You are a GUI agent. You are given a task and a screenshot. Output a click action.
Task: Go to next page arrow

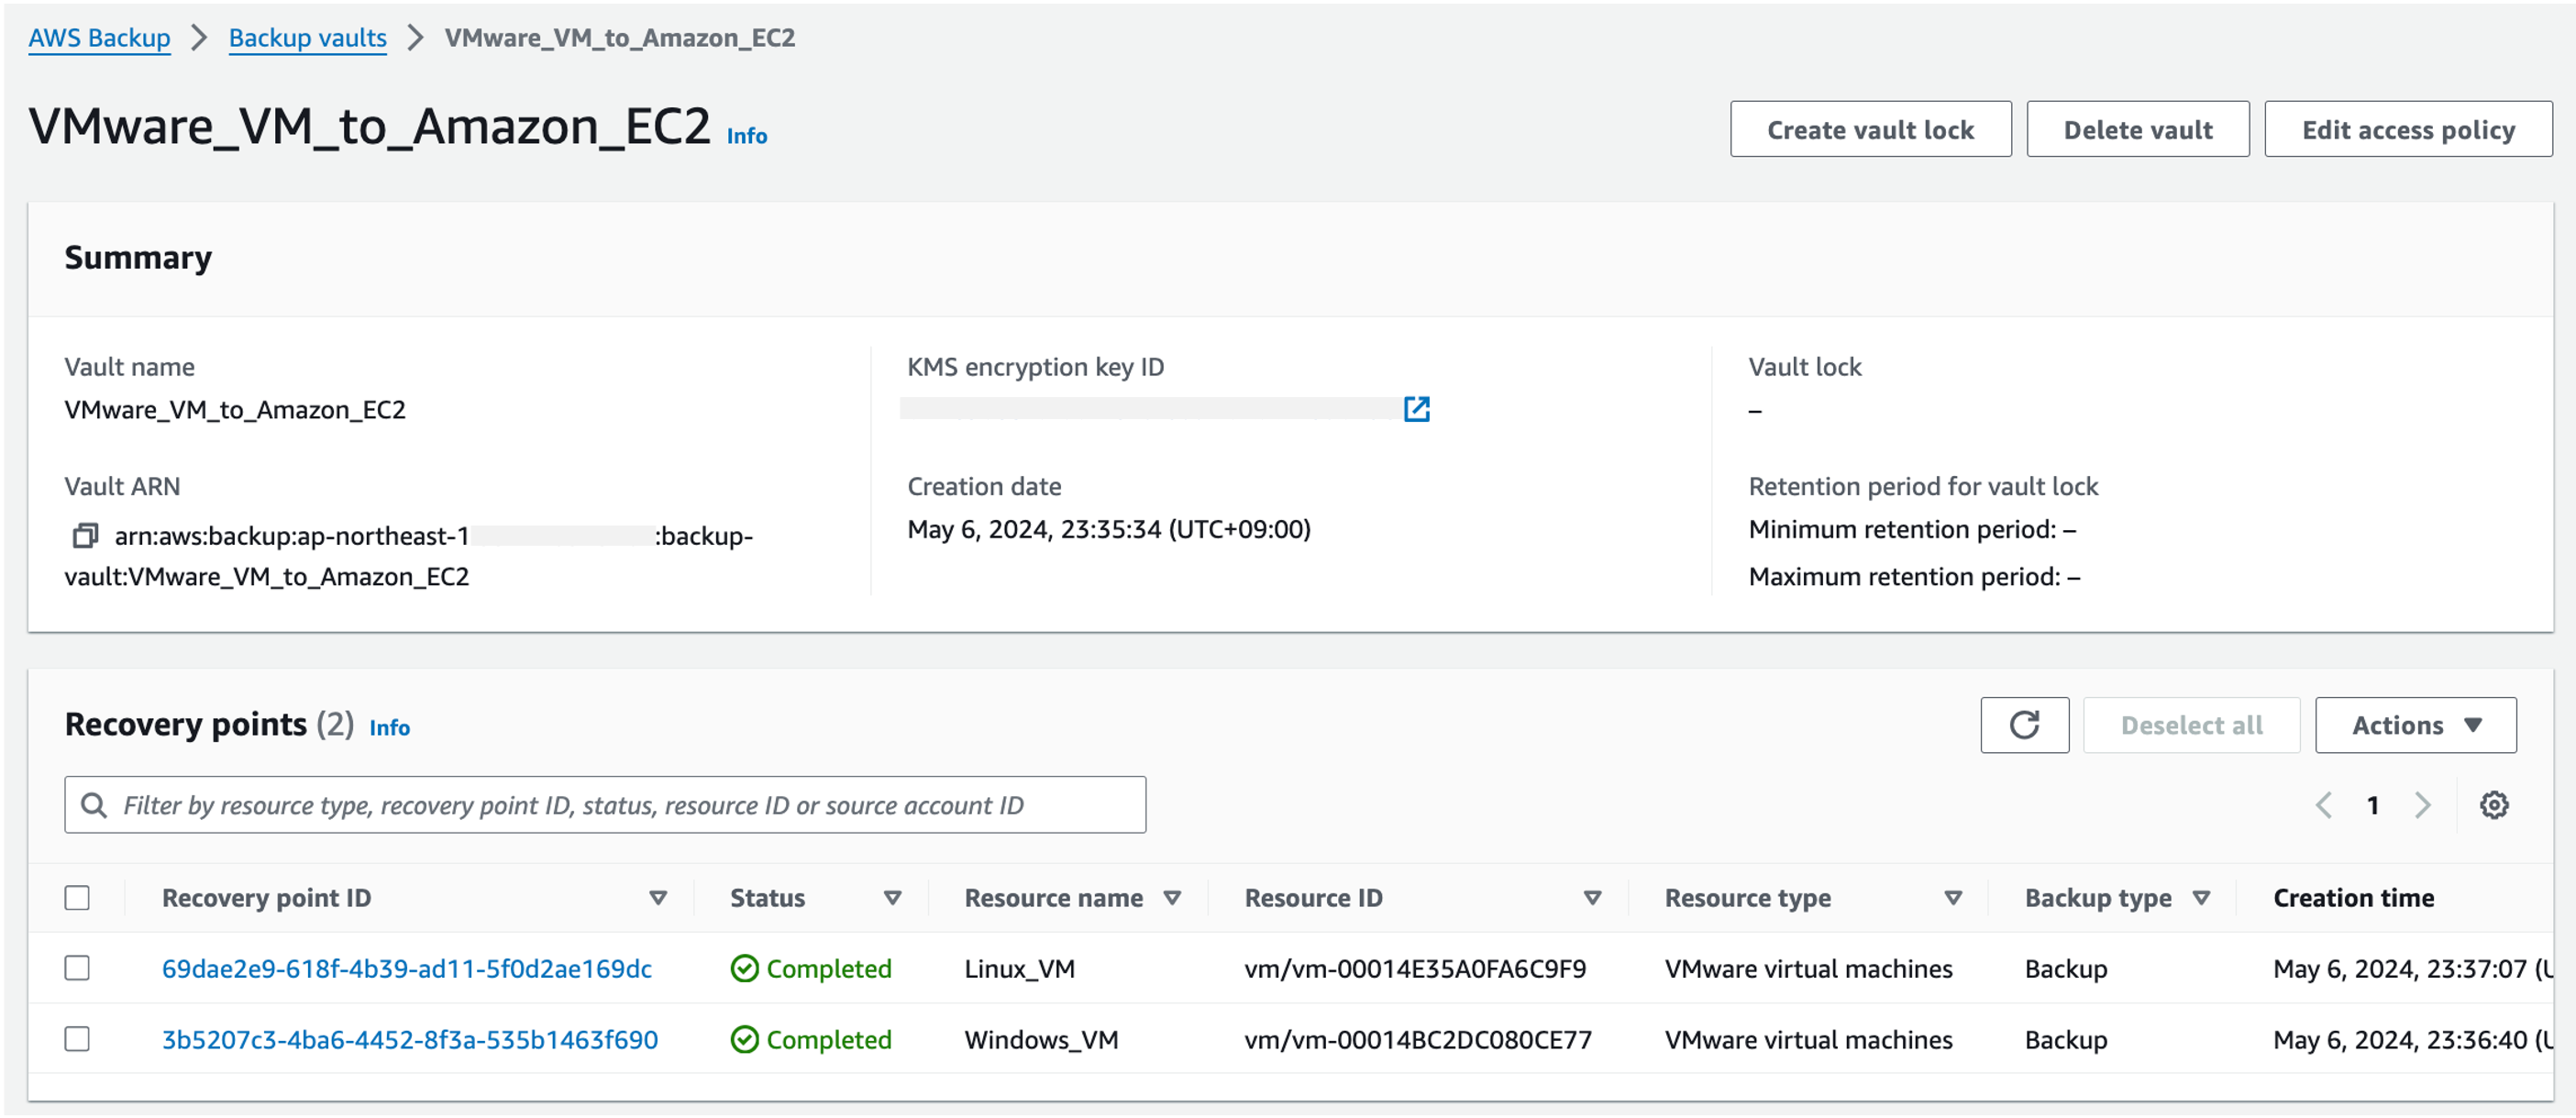(2422, 805)
